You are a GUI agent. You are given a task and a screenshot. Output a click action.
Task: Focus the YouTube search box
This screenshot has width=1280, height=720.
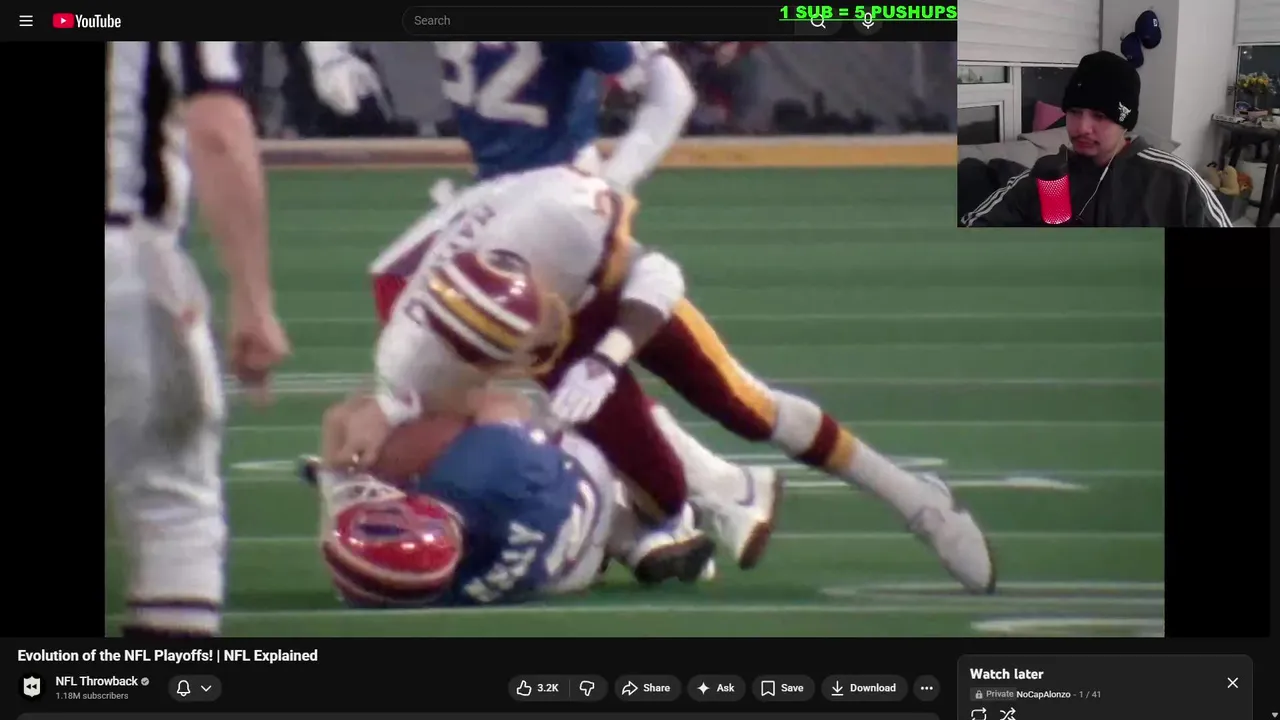click(598, 20)
